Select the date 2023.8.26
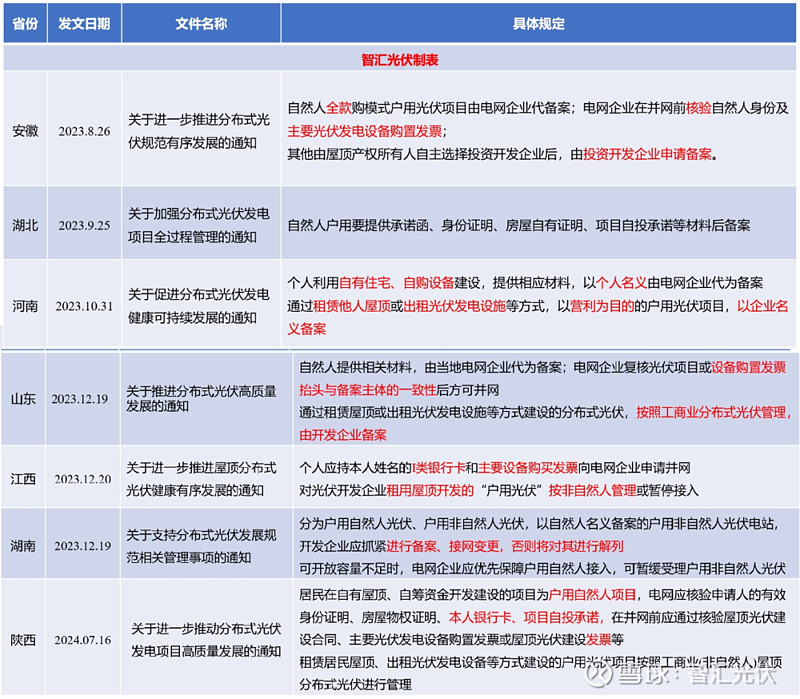This screenshot has height=699, width=800. pos(84,131)
